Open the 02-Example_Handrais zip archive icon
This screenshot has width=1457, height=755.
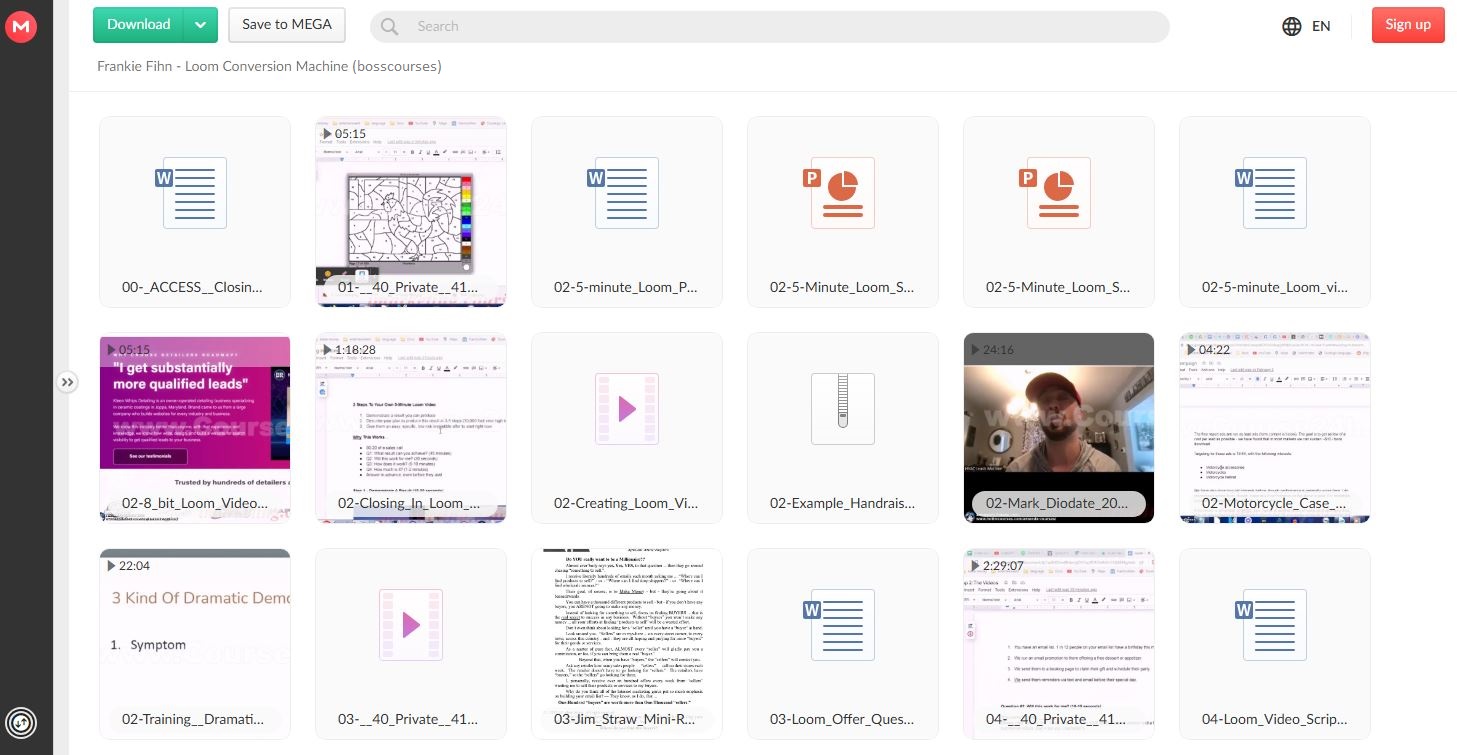pyautogui.click(x=843, y=408)
